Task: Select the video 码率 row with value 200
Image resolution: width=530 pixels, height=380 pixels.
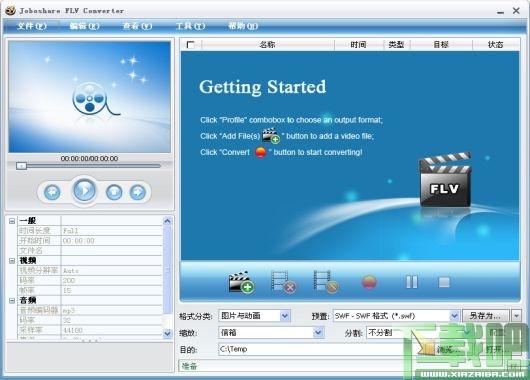Action: 90,281
